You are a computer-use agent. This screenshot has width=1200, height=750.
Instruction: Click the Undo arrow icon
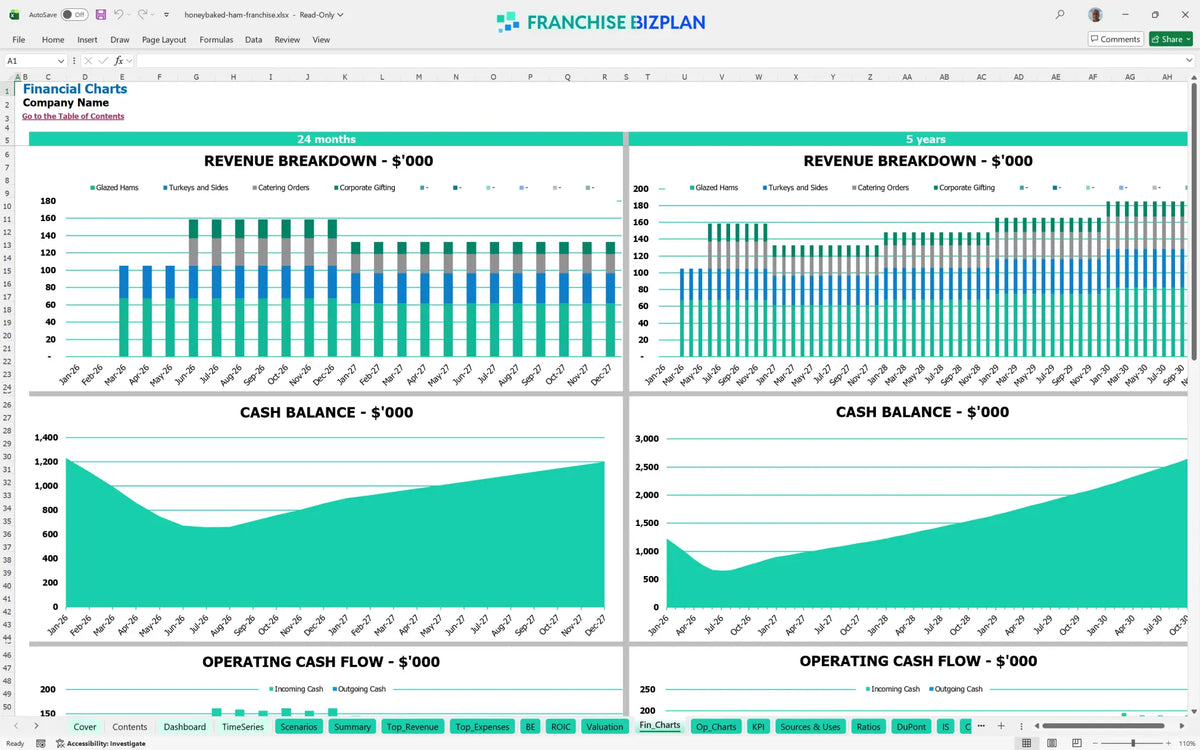click(x=119, y=15)
